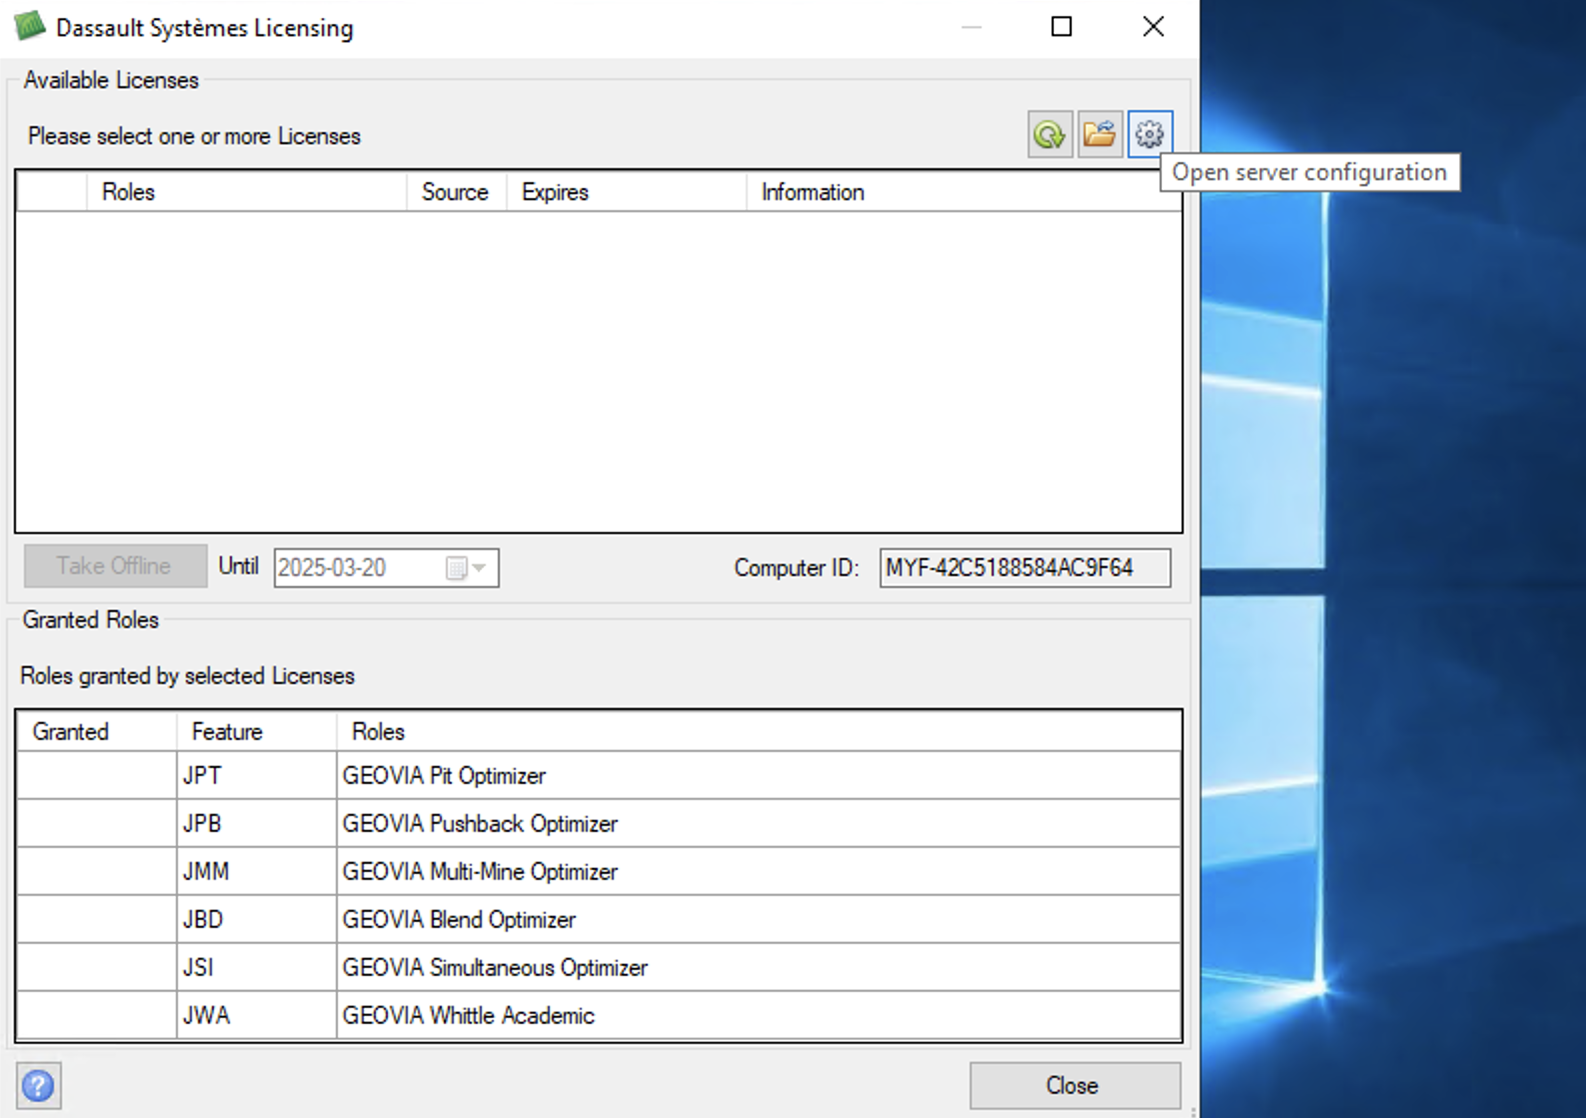Click the blue help question mark icon
The width and height of the screenshot is (1586, 1118).
click(x=39, y=1085)
